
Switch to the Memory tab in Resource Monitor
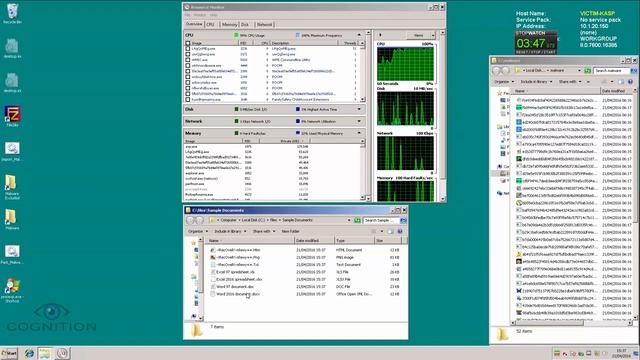point(229,24)
